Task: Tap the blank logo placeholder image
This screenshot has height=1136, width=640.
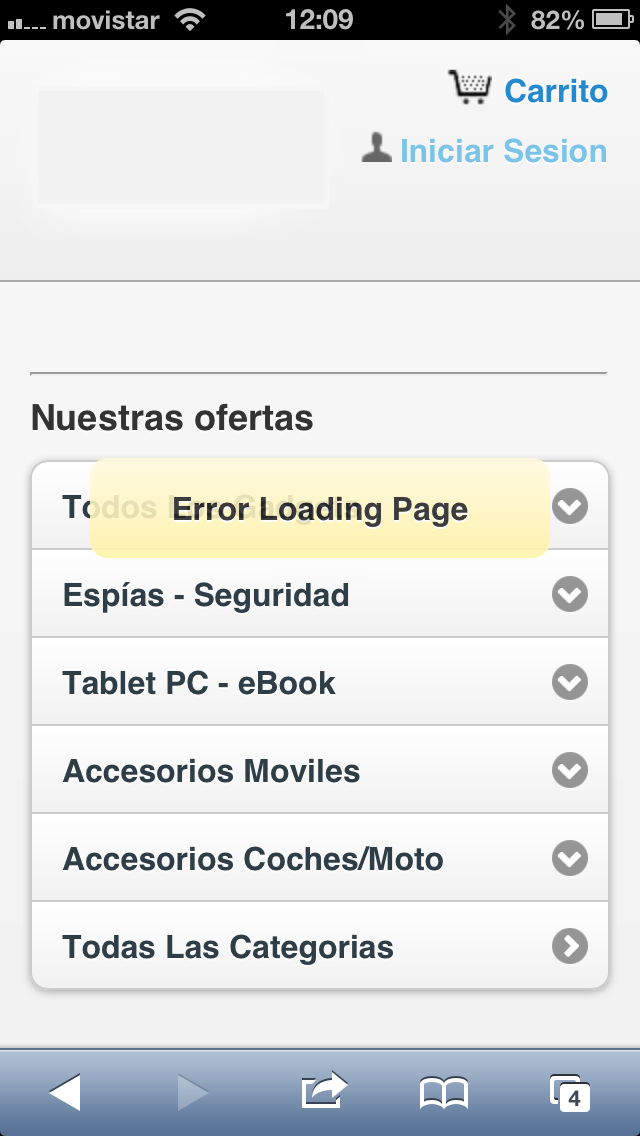Action: tap(181, 148)
